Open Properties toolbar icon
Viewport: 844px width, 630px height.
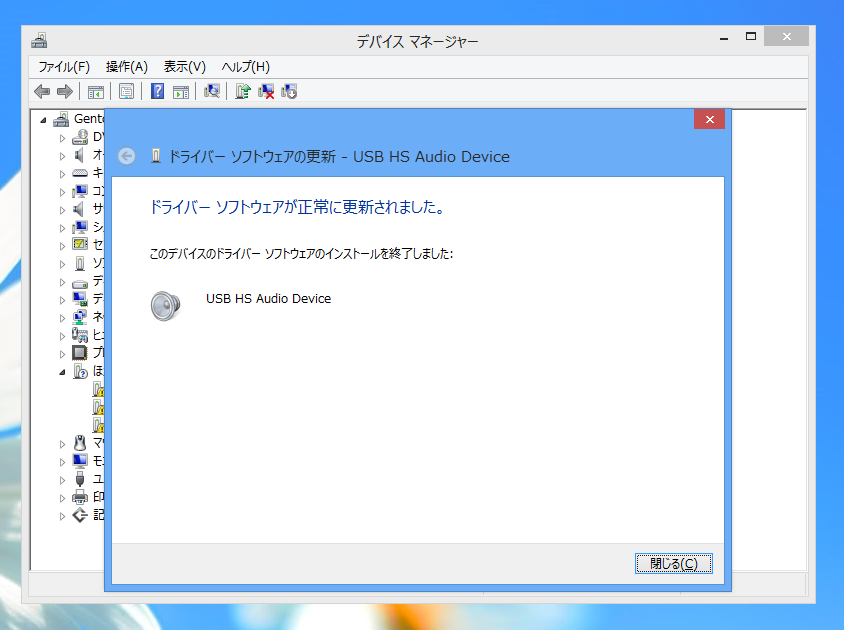point(126,92)
